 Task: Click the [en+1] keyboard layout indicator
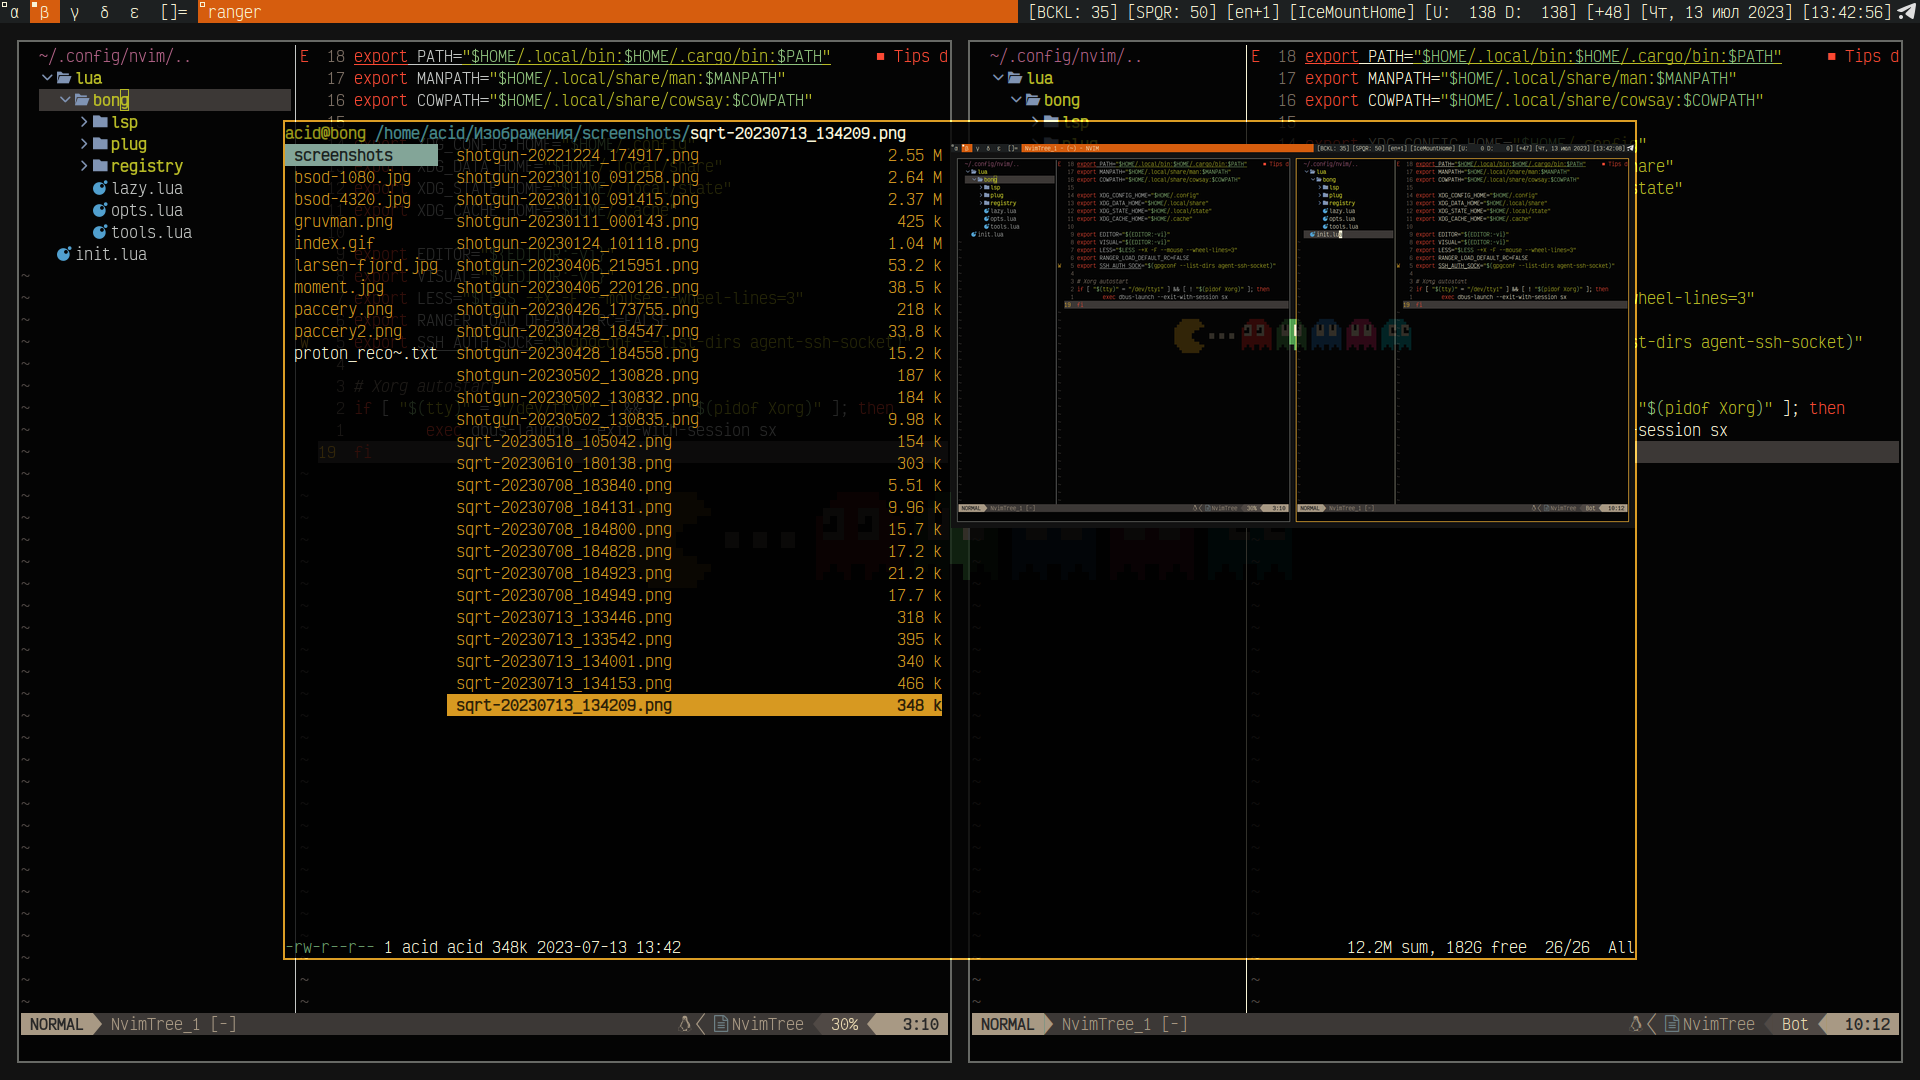(1250, 12)
